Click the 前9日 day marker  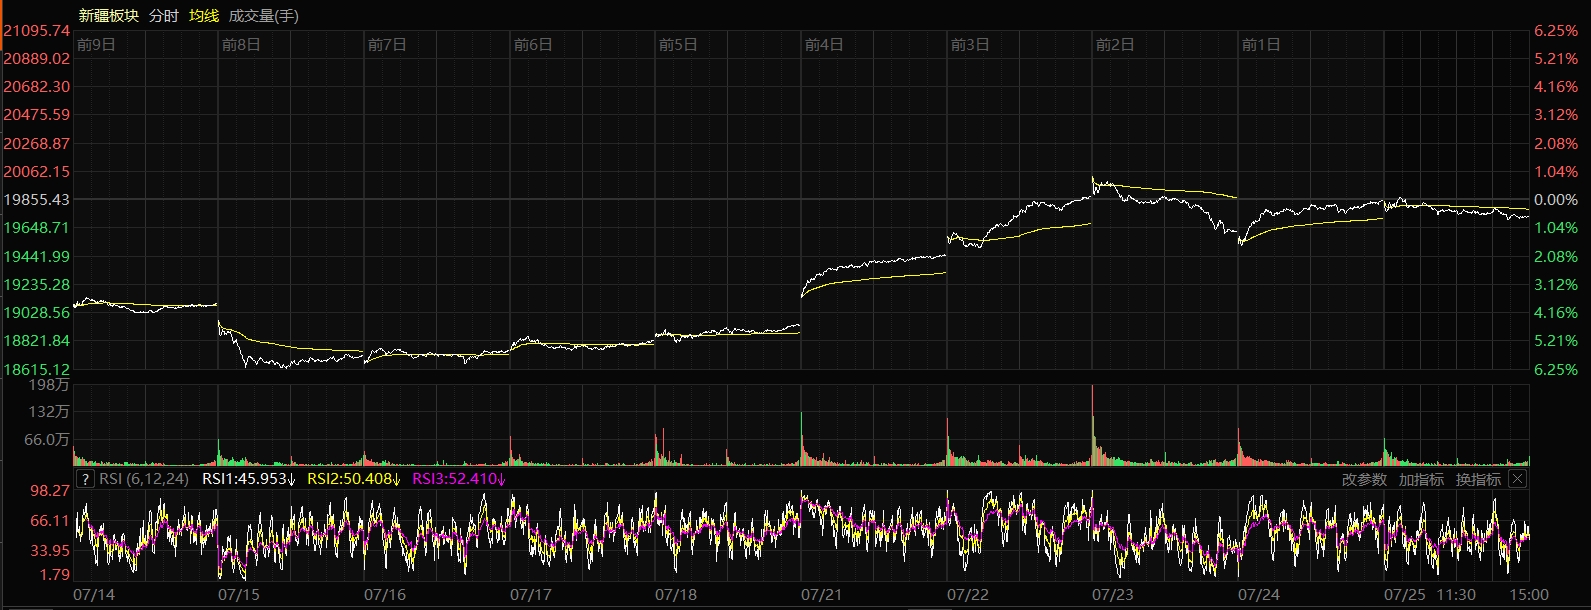pos(96,45)
